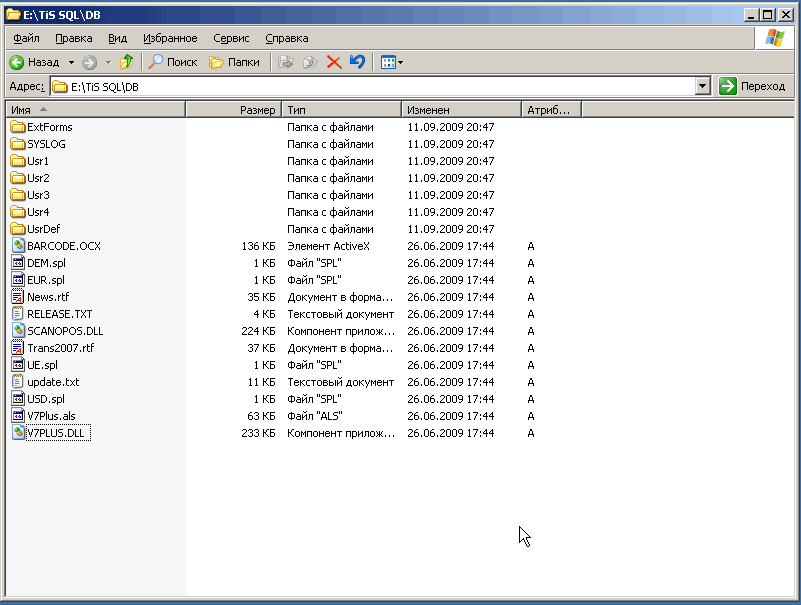Expand the address bar dropdown arrow
The width and height of the screenshot is (801, 605).
tap(702, 86)
